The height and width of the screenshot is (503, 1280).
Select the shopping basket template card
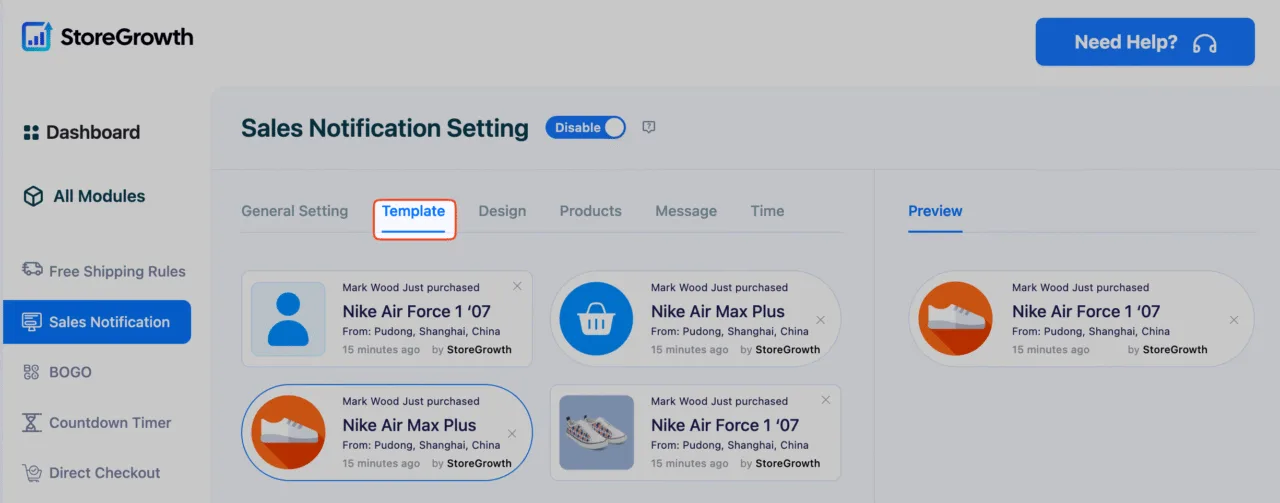tap(696, 319)
